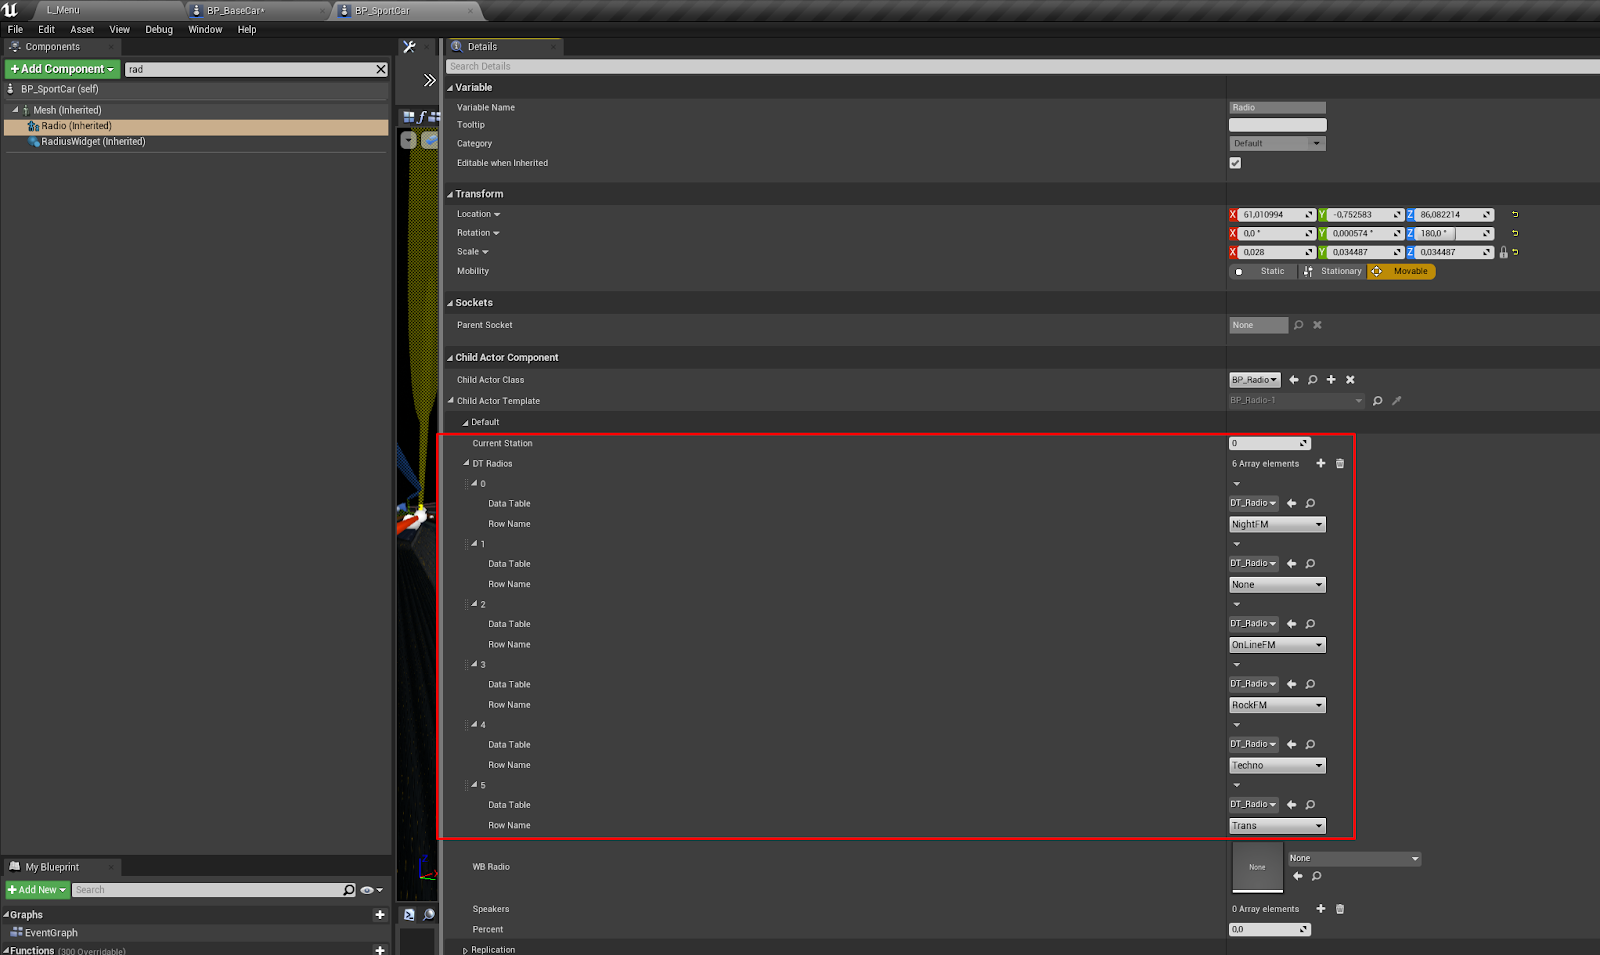1600x955 pixels.
Task: Collapse the Transform section
Action: pyautogui.click(x=450, y=194)
